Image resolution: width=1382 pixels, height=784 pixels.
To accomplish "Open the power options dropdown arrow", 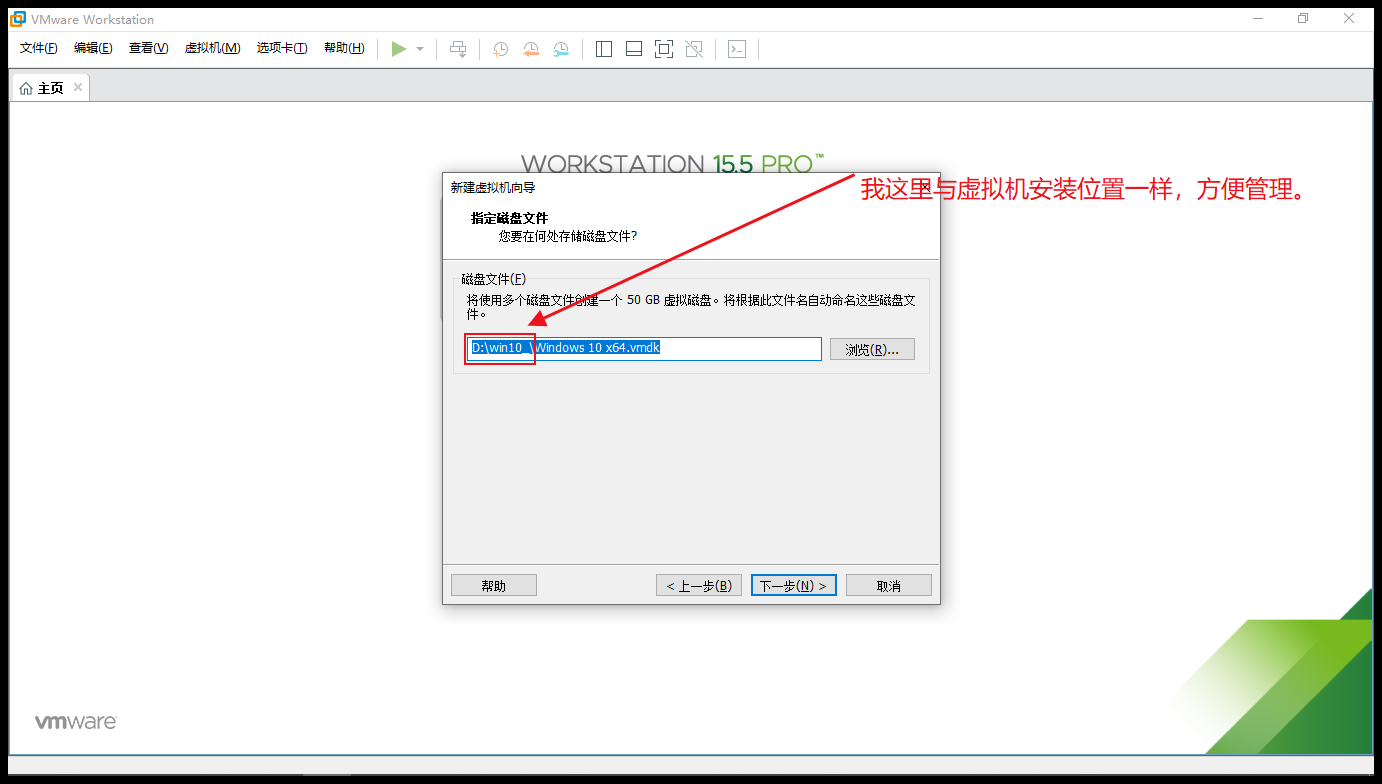I will coord(420,49).
